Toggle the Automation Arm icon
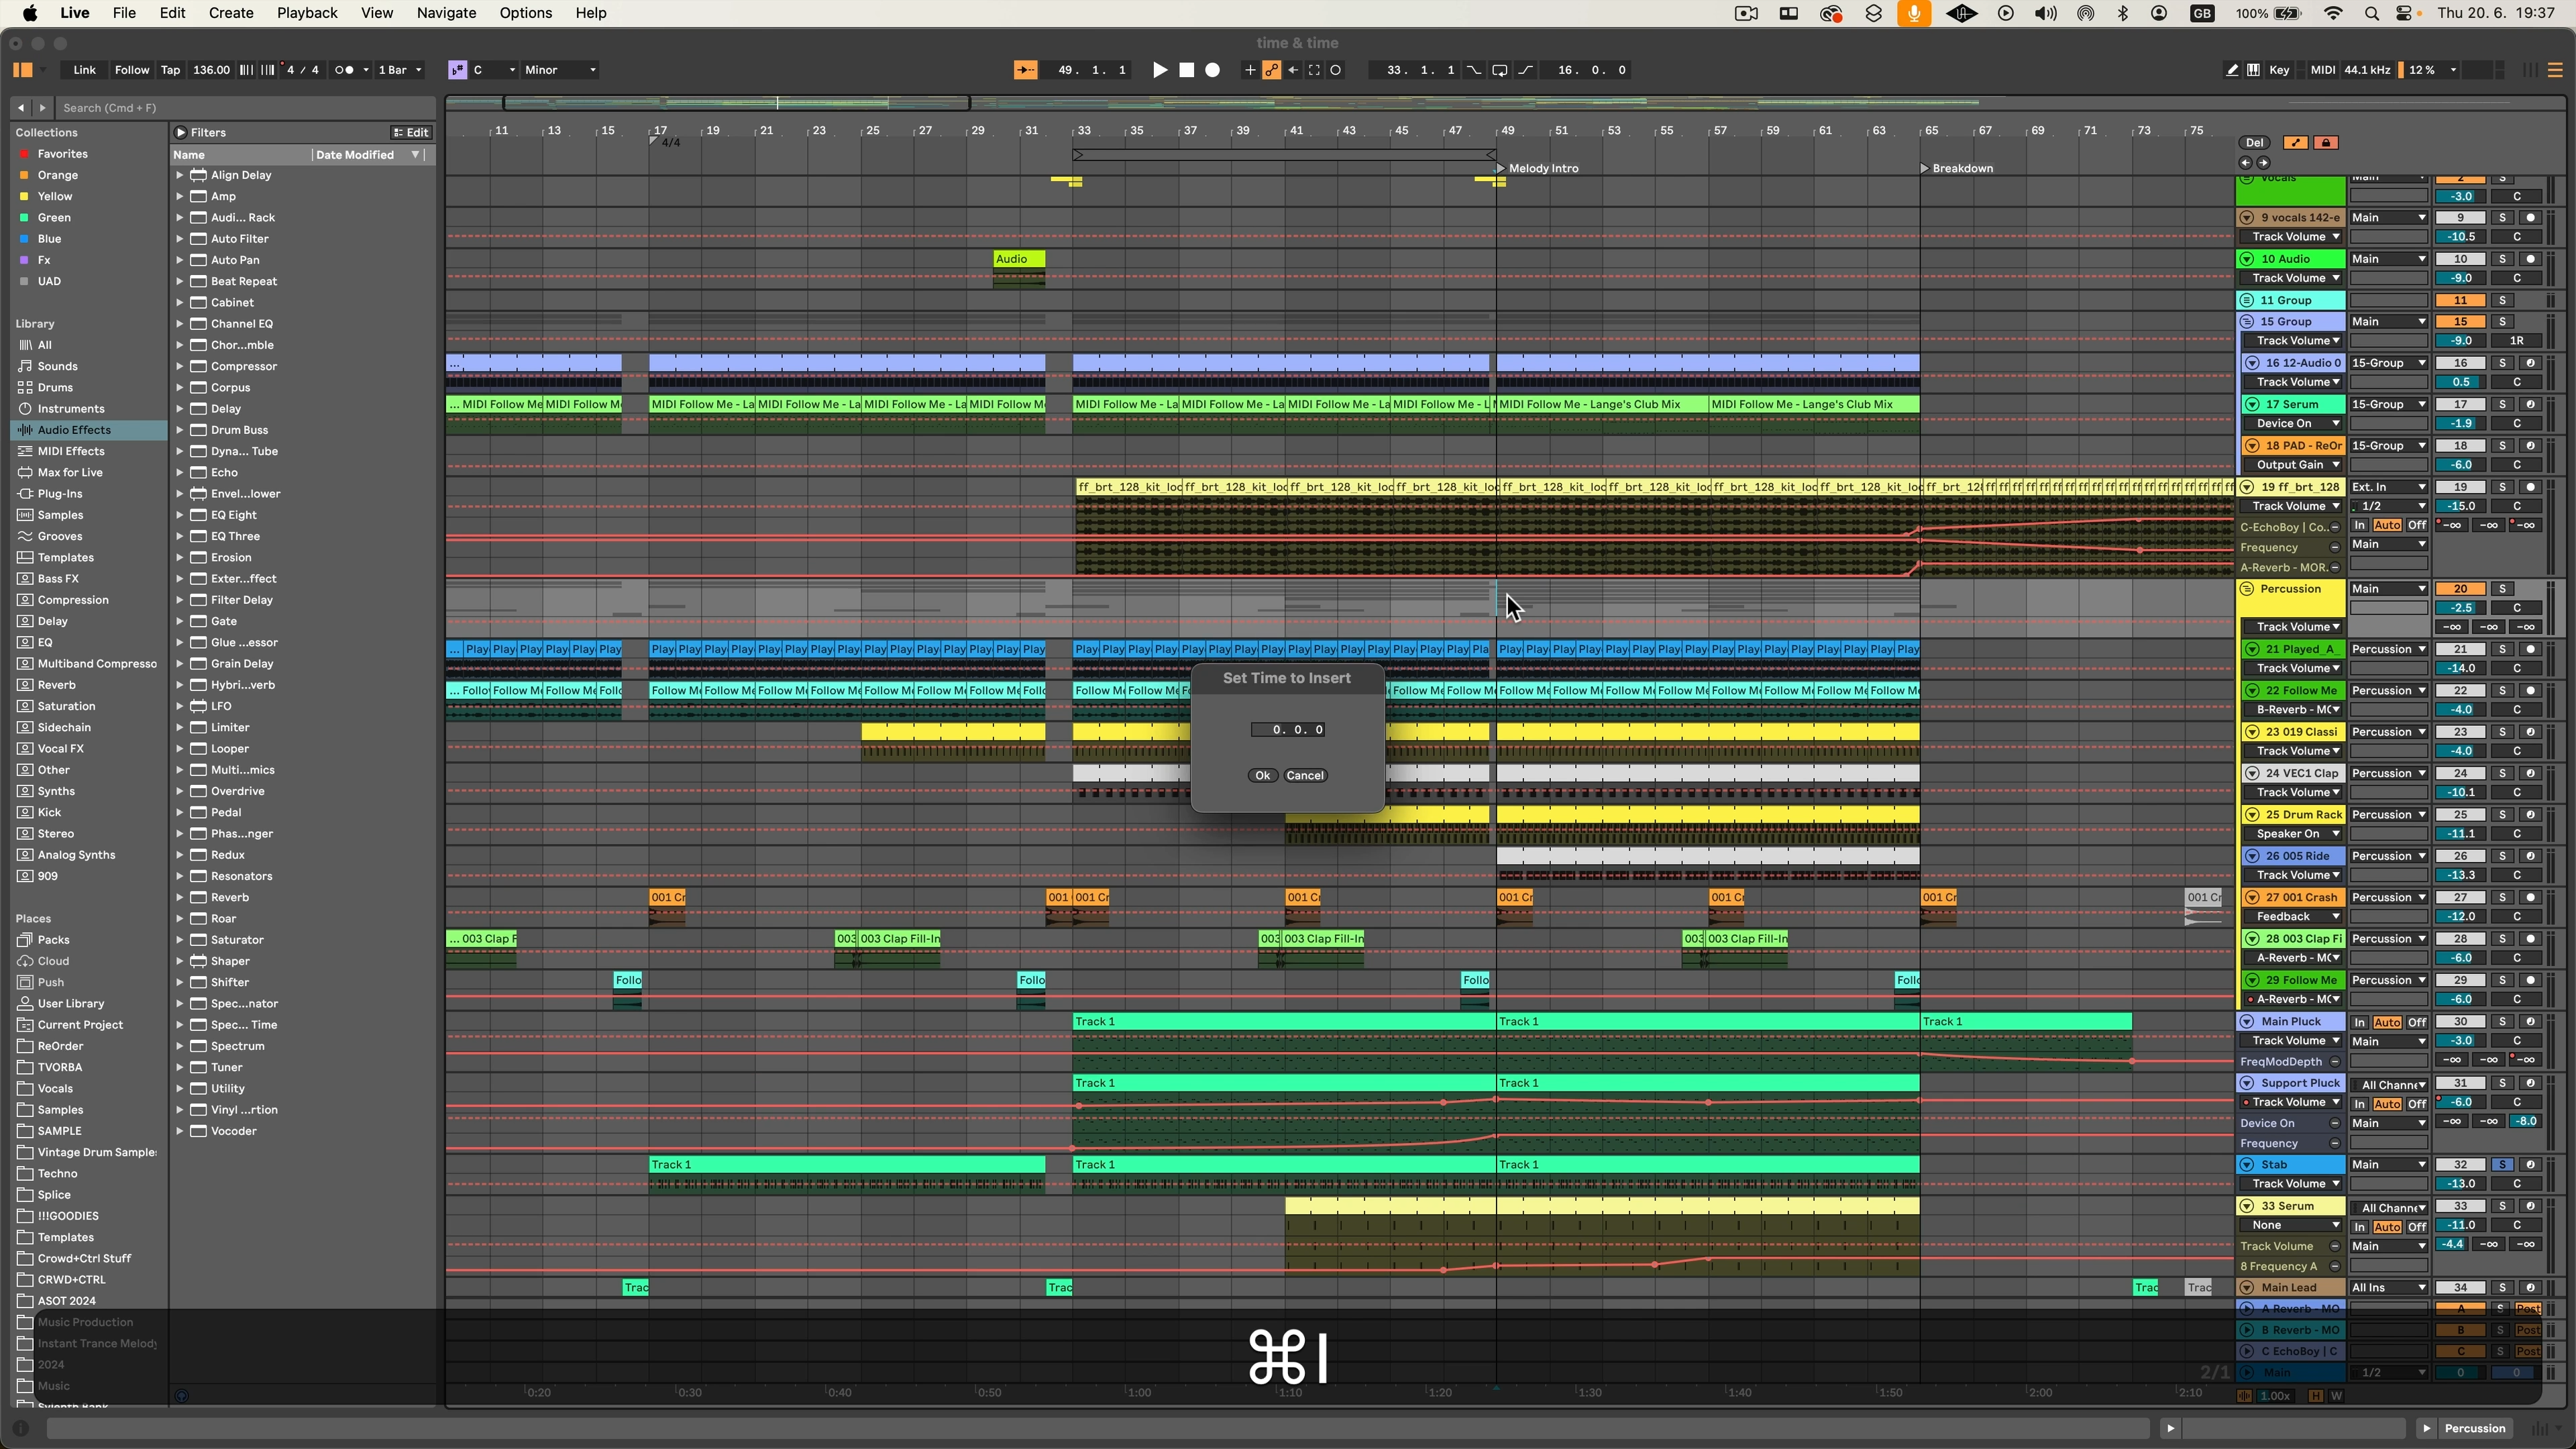The image size is (2576, 1449). [1271, 70]
